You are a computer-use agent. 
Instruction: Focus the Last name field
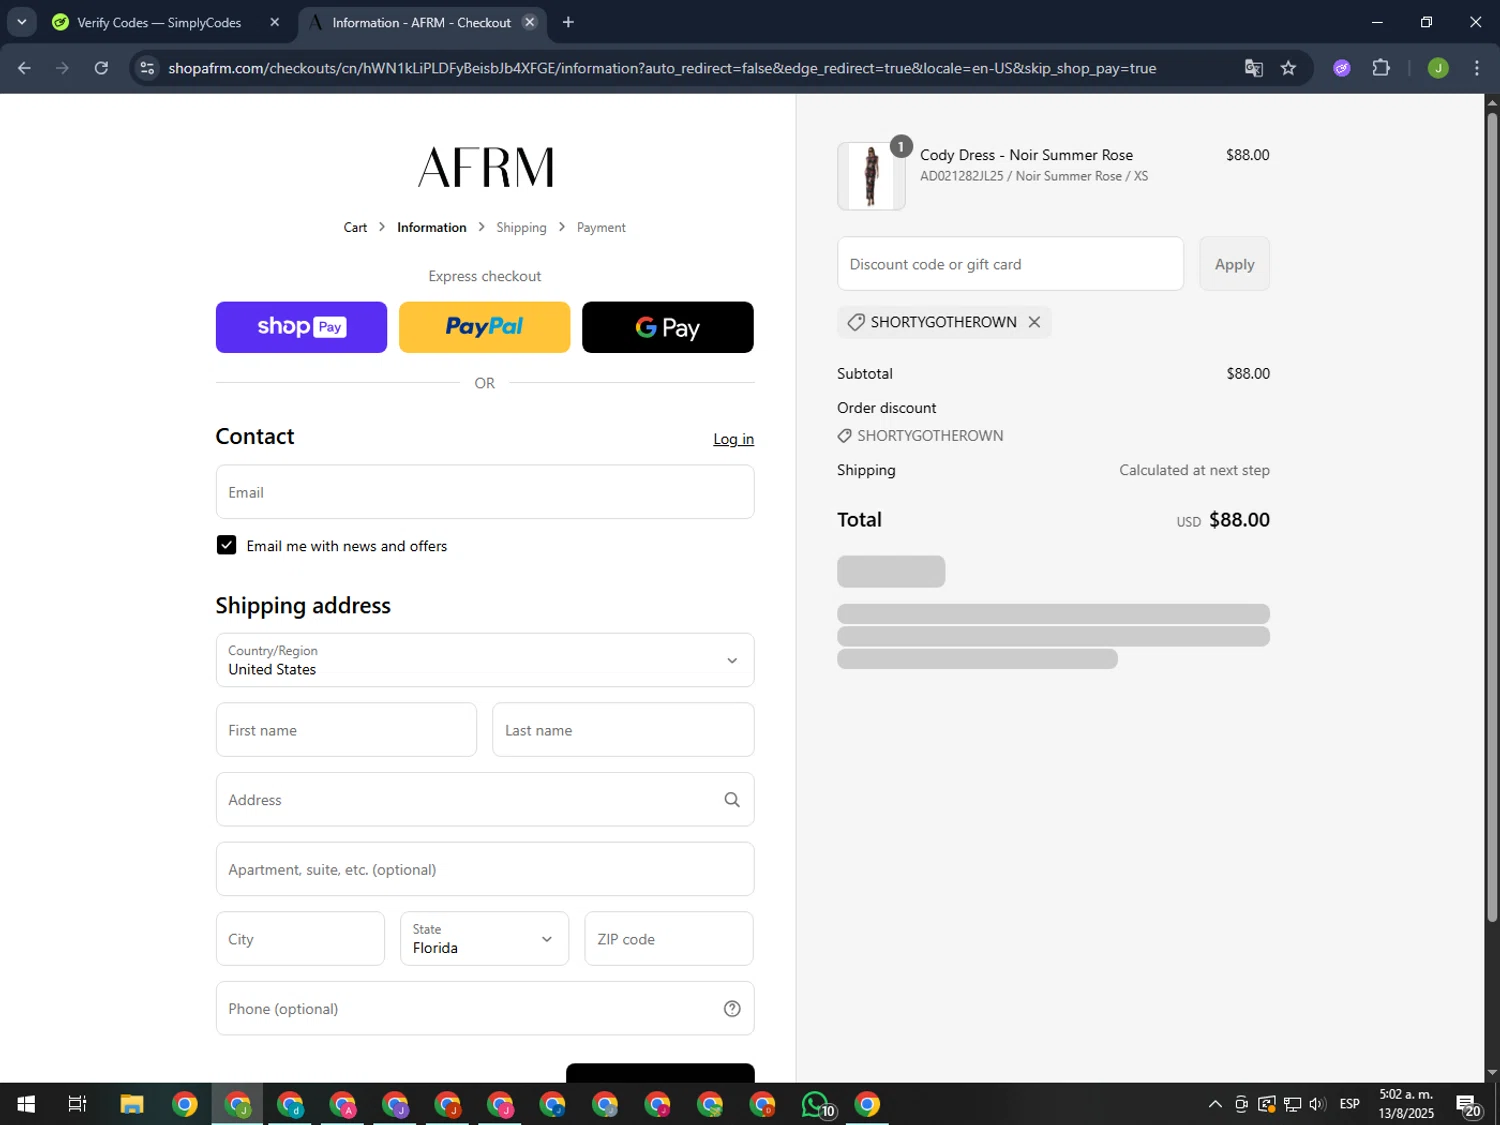(623, 730)
